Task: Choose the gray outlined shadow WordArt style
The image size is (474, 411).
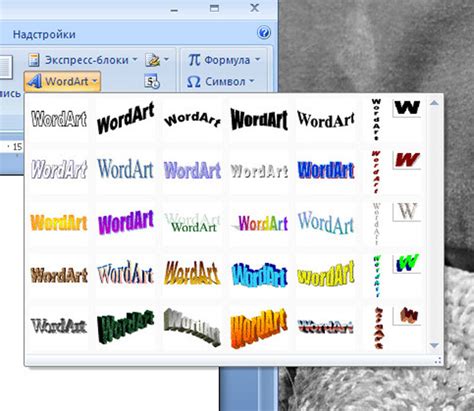Action: 59,326
